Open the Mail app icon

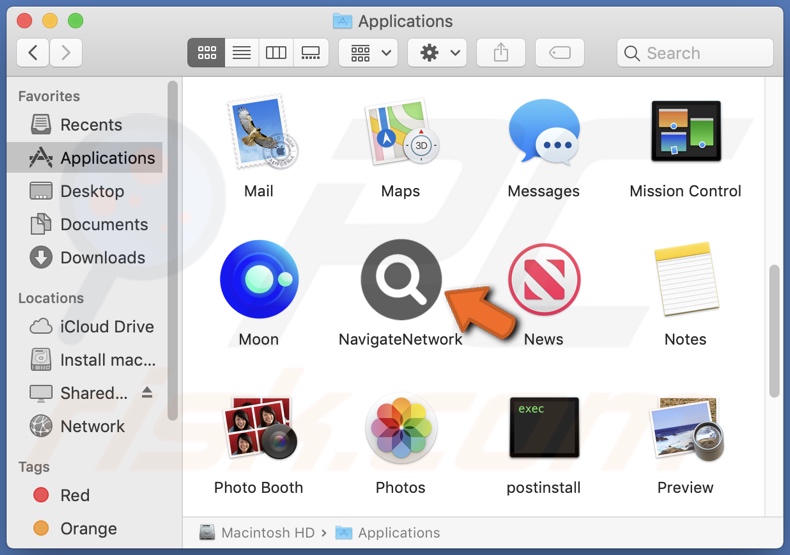point(261,132)
